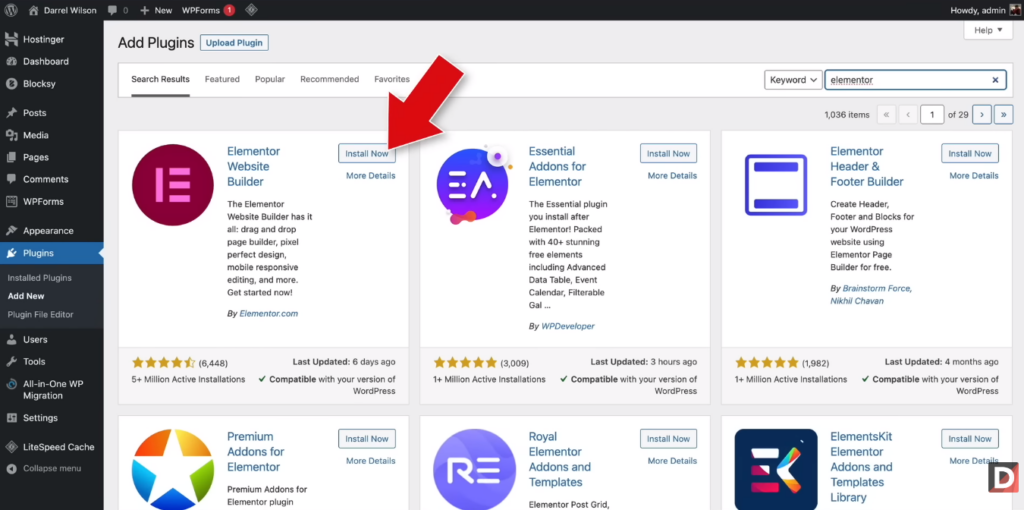Screen dimensions: 1024x510
Task: Install Essential Addons for Elementor
Action: (x=668, y=153)
